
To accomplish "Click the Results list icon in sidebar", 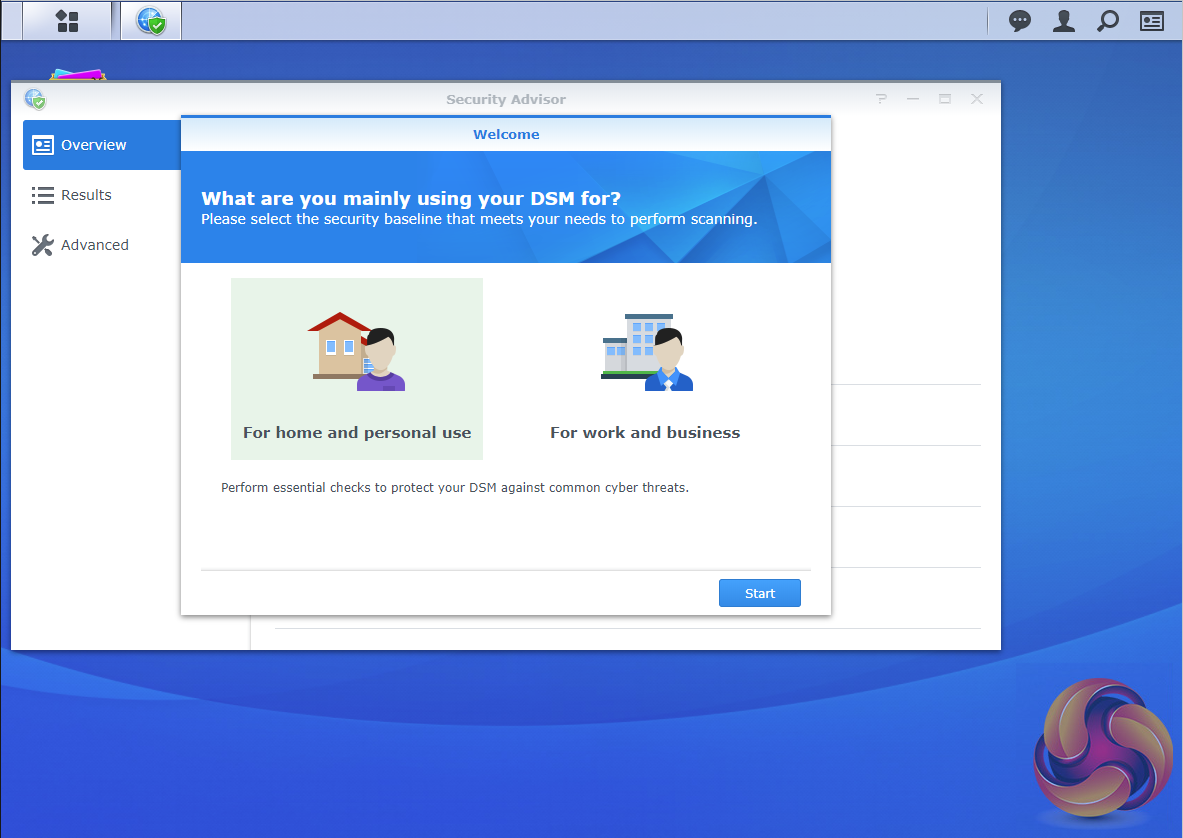I will [x=42, y=195].
